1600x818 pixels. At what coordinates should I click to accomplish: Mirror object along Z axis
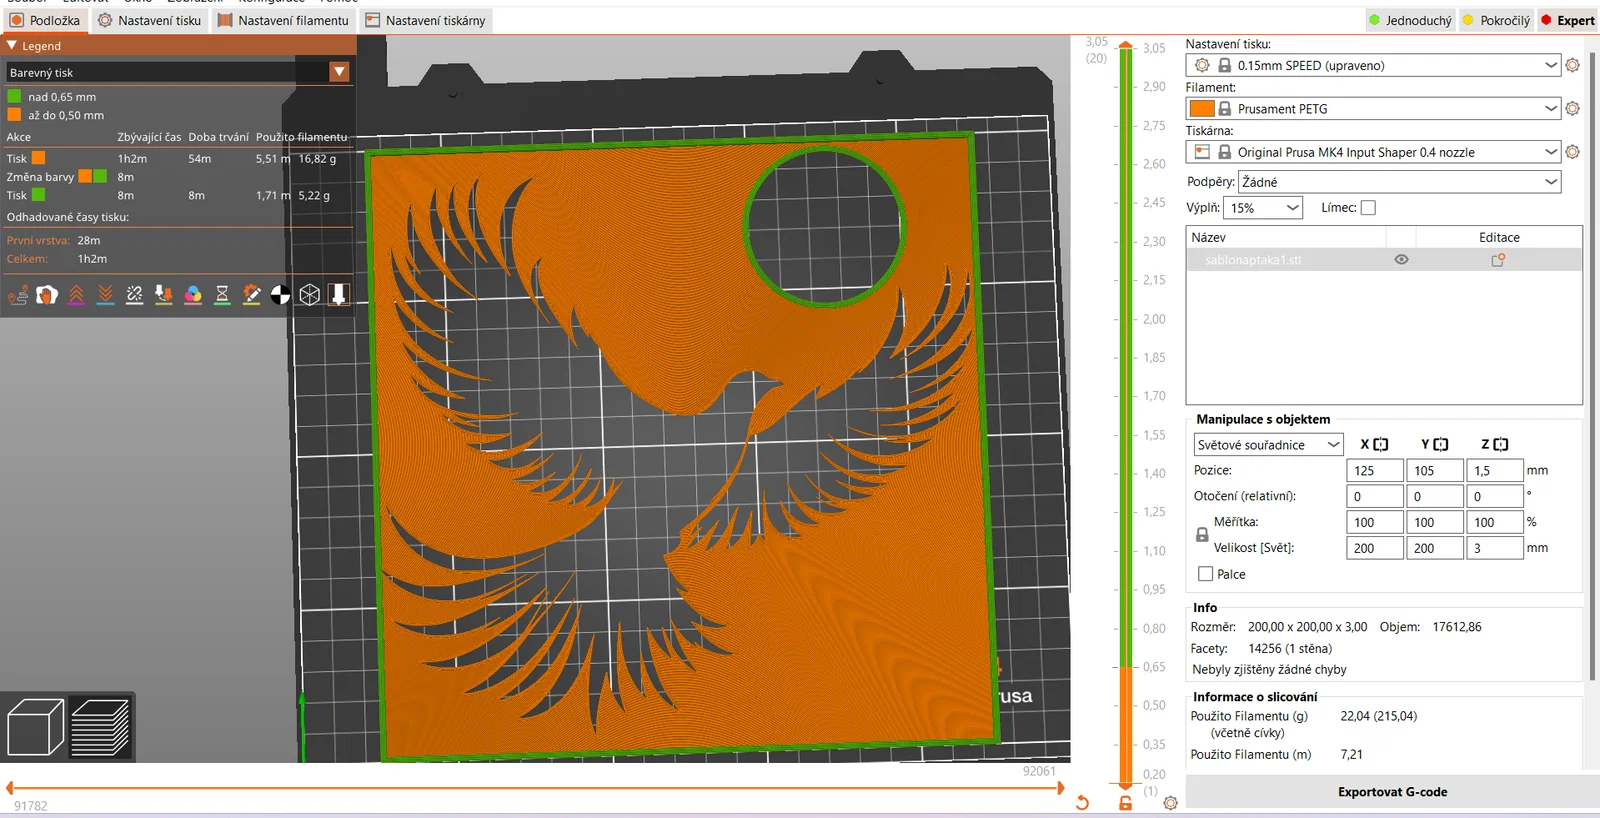click(1501, 444)
